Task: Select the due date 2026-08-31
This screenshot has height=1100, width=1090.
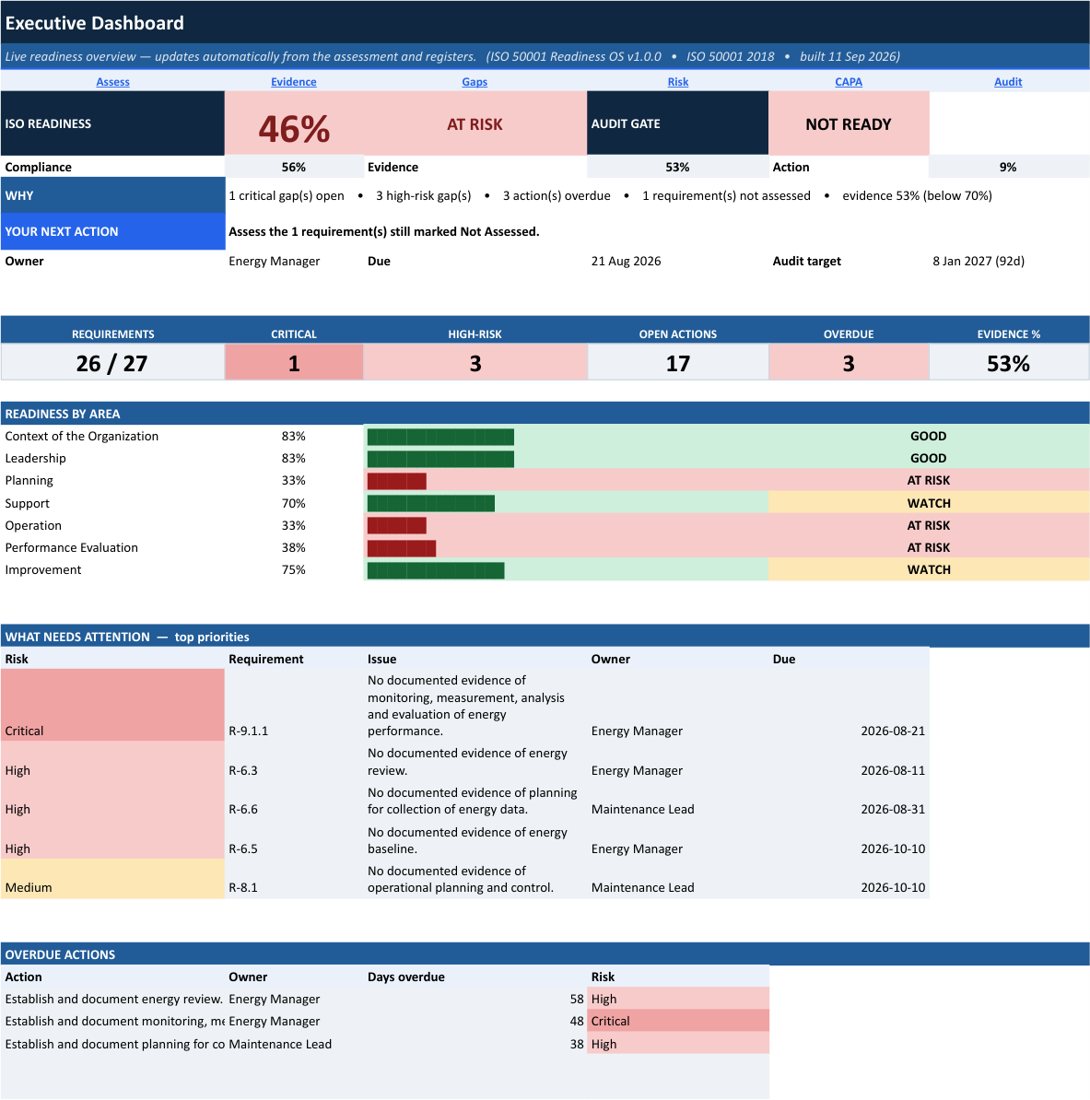Action: (x=893, y=809)
